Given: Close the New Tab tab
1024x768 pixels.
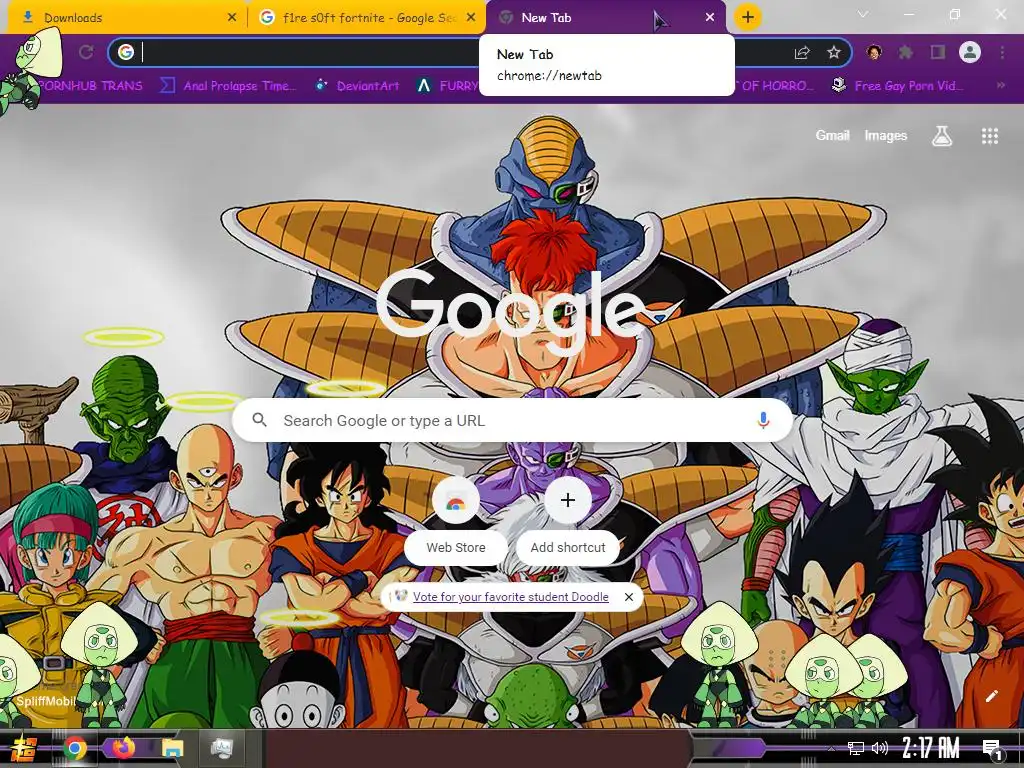Looking at the screenshot, I should (710, 18).
